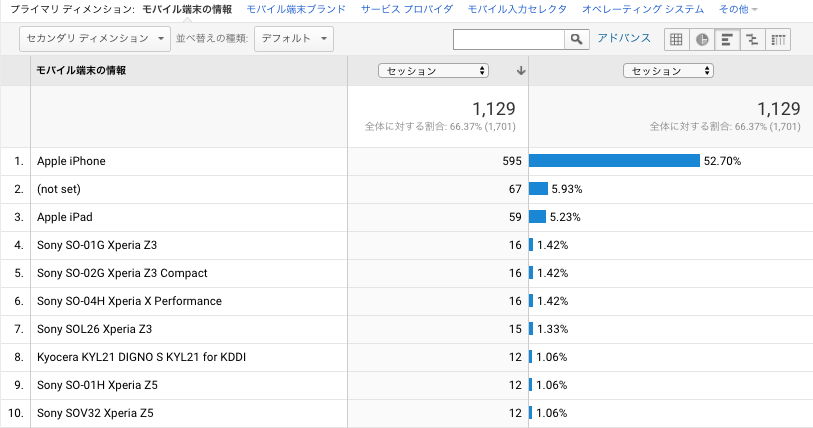Switch to comparison view icon
Viewport: 813px width, 428px height.
coord(752,39)
